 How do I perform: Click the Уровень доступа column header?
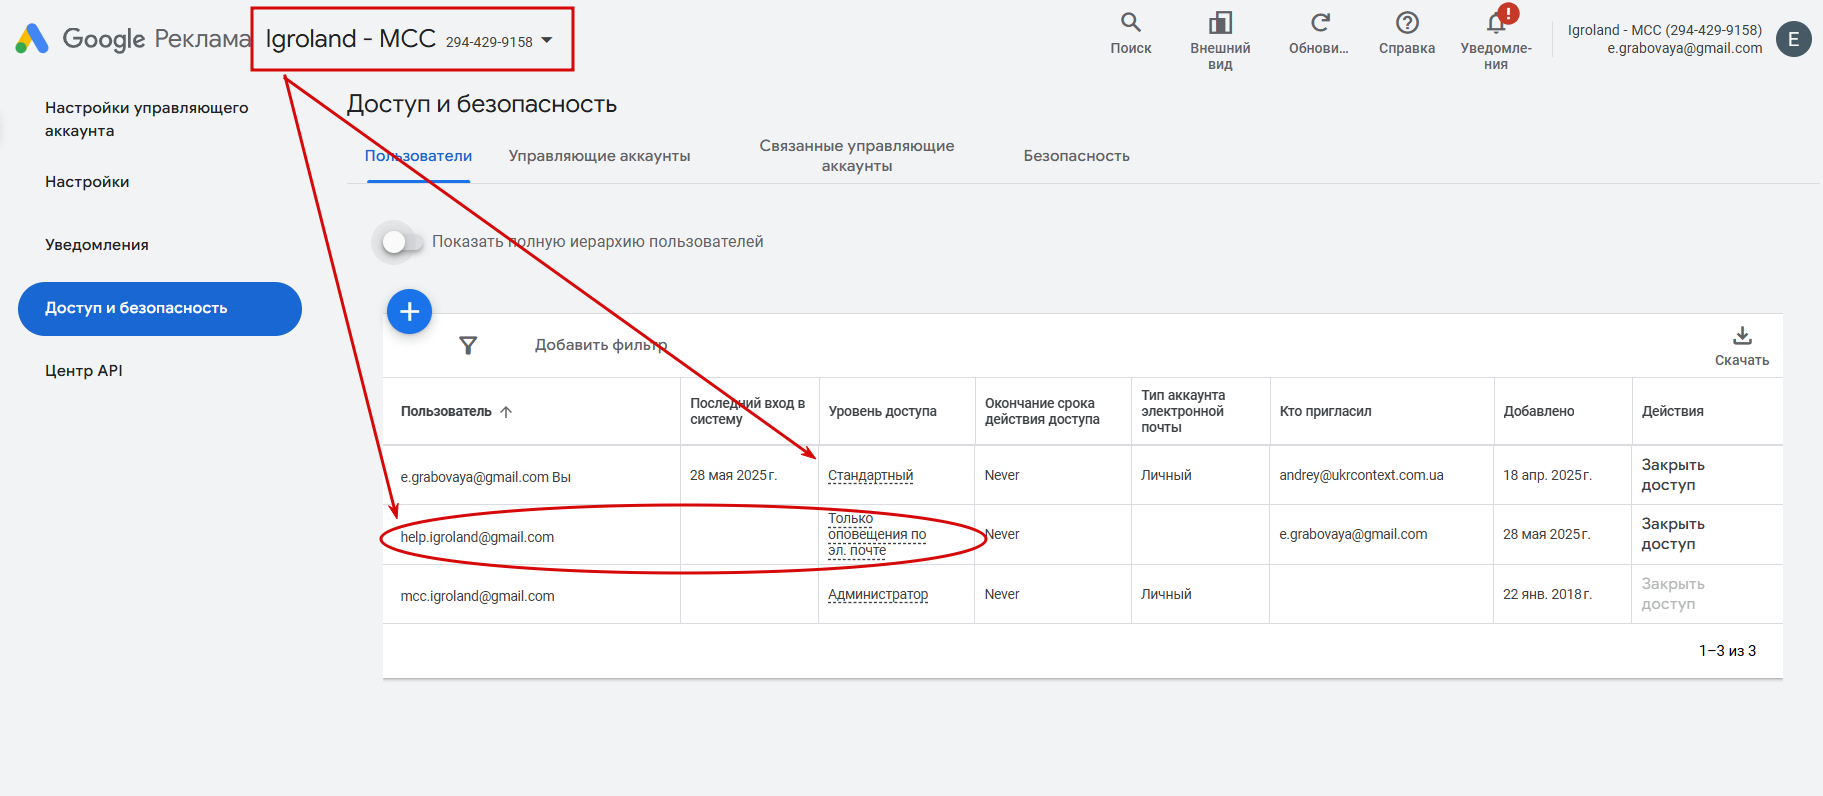pyautogui.click(x=883, y=411)
